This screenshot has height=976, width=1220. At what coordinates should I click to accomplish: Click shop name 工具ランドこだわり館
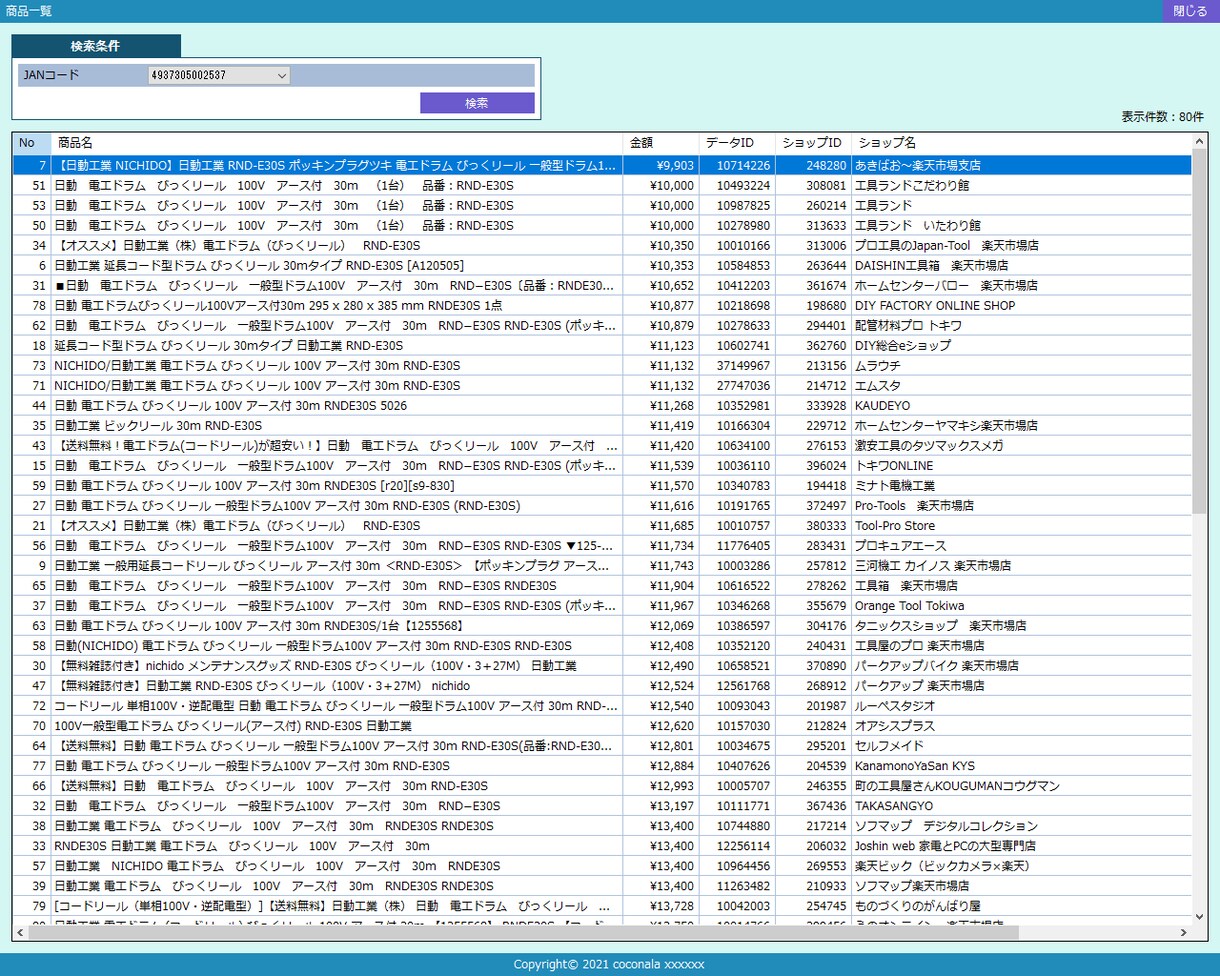pos(913,185)
